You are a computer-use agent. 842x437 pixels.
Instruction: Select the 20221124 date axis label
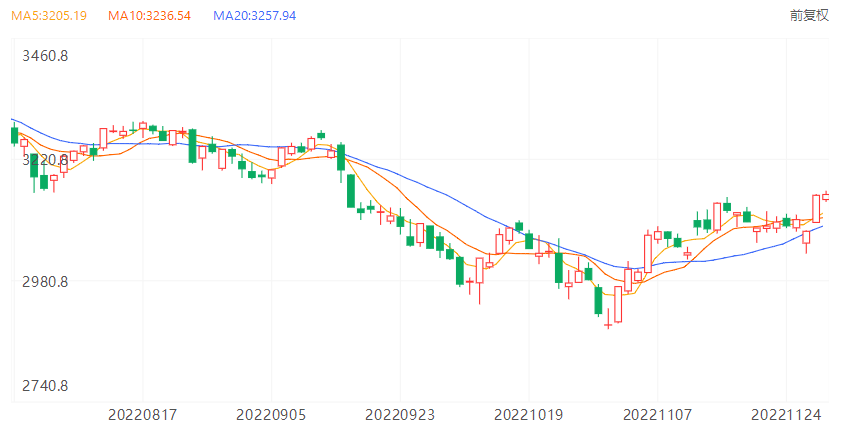[x=785, y=413]
